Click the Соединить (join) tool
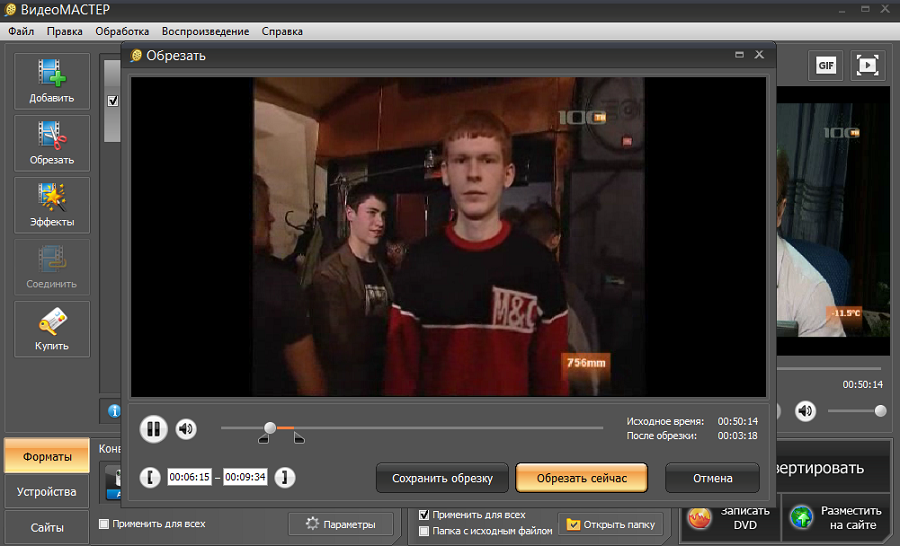The image size is (900, 546). (x=52, y=268)
